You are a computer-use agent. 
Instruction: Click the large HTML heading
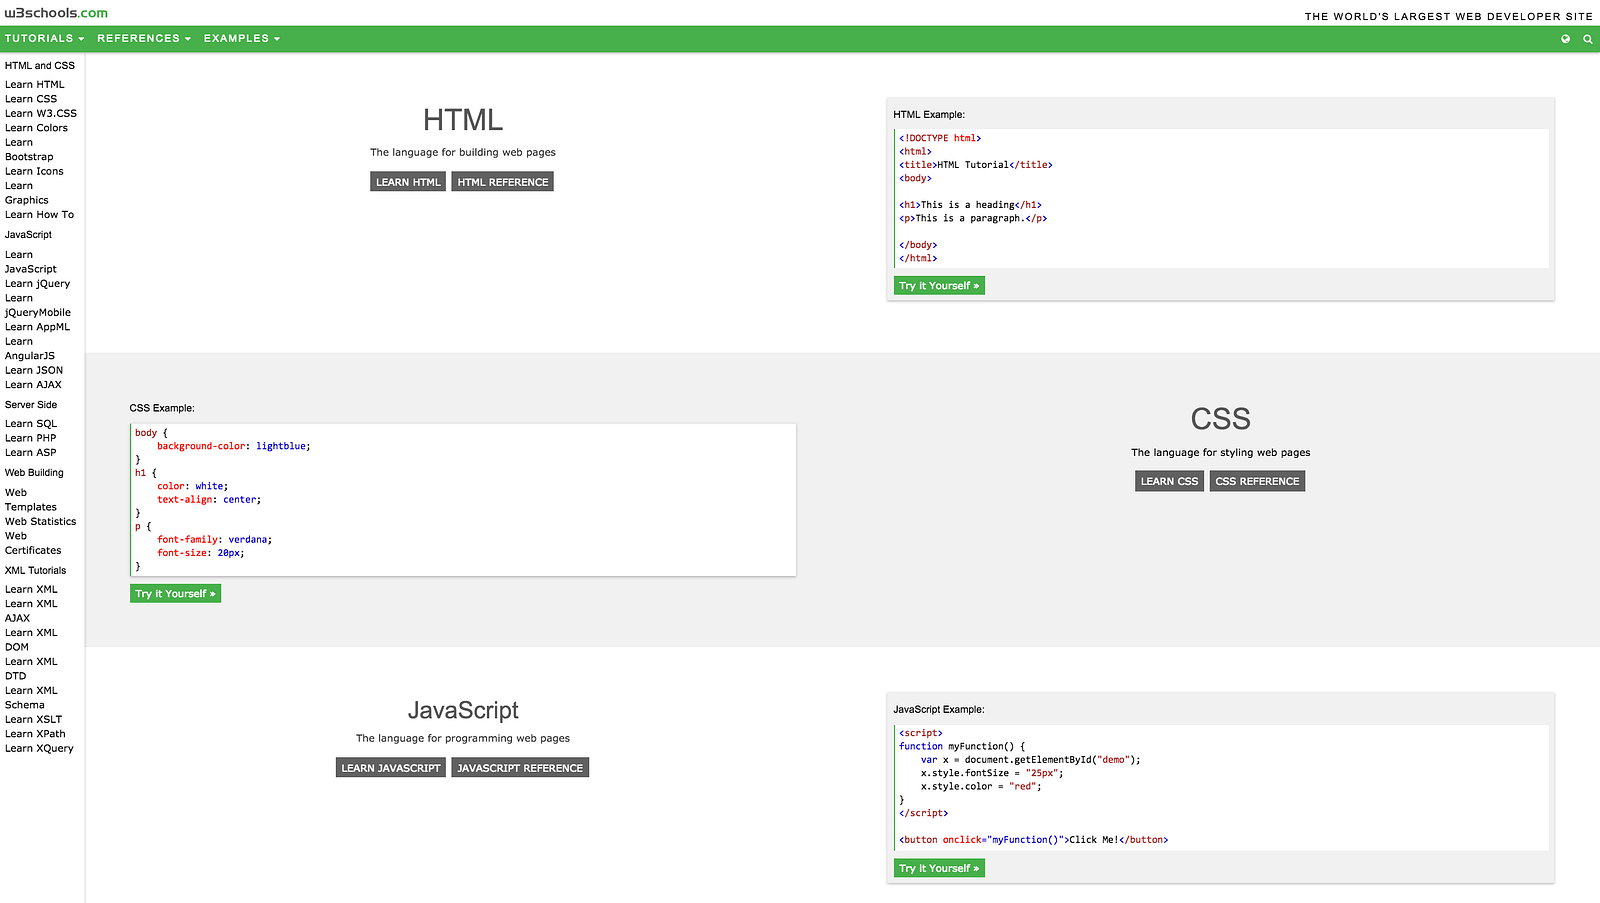[462, 120]
